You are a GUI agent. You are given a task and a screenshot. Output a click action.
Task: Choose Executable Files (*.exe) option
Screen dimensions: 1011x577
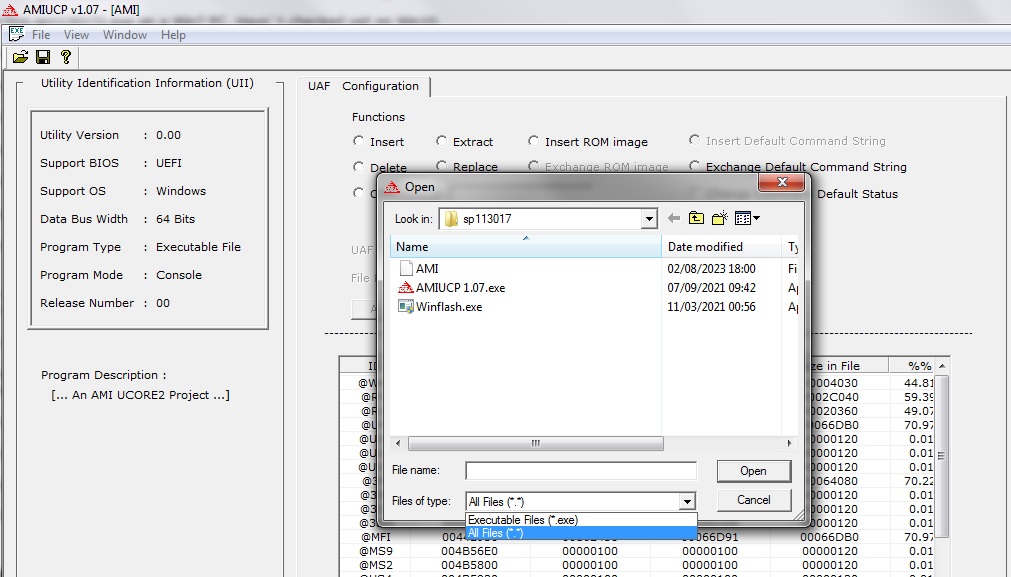pyautogui.click(x=523, y=520)
